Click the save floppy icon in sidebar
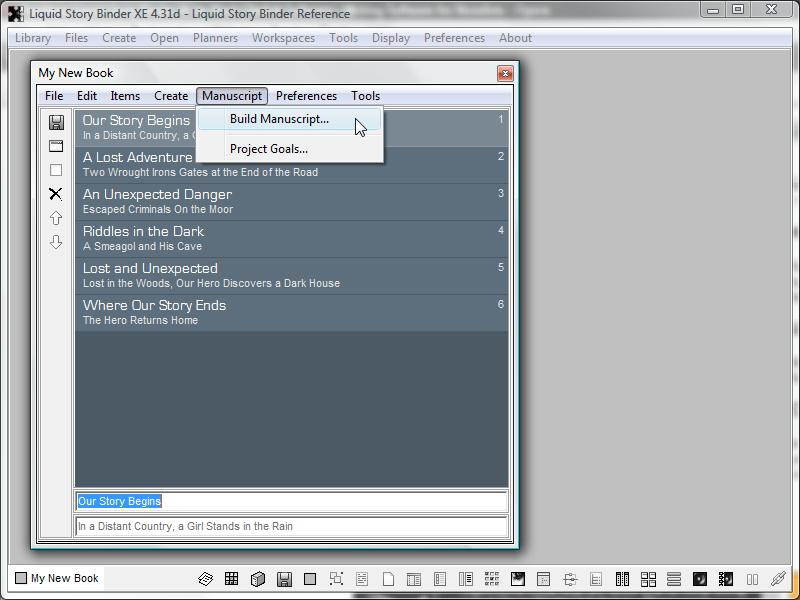Viewport: 800px width, 600px height. (56, 122)
